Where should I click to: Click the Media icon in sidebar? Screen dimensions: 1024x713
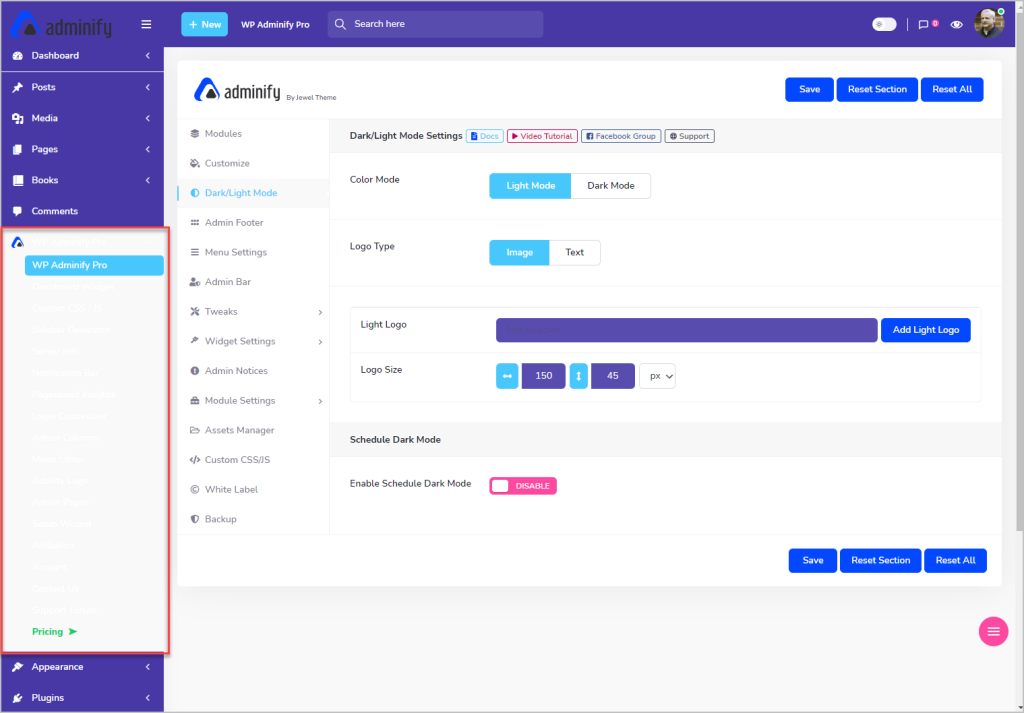pyautogui.click(x=18, y=118)
